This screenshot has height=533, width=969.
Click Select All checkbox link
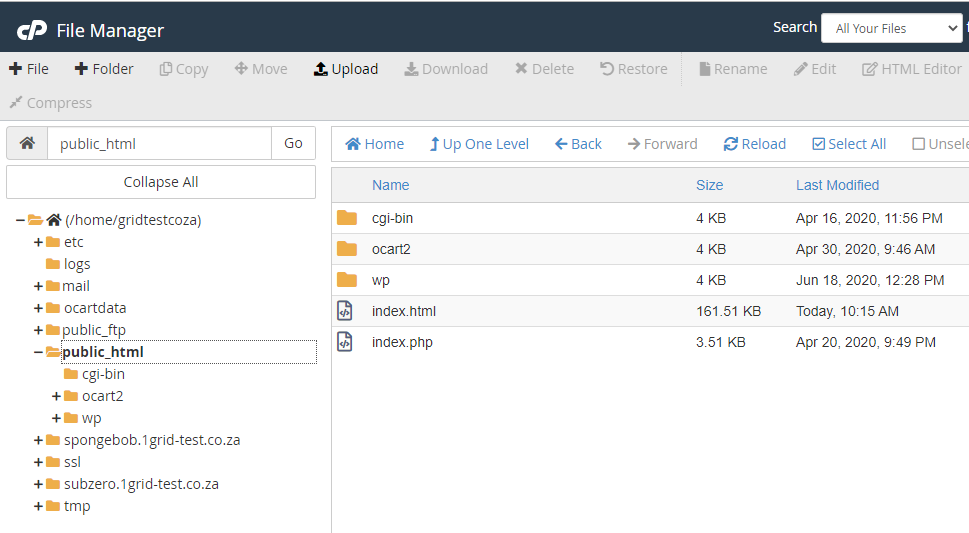pos(849,144)
